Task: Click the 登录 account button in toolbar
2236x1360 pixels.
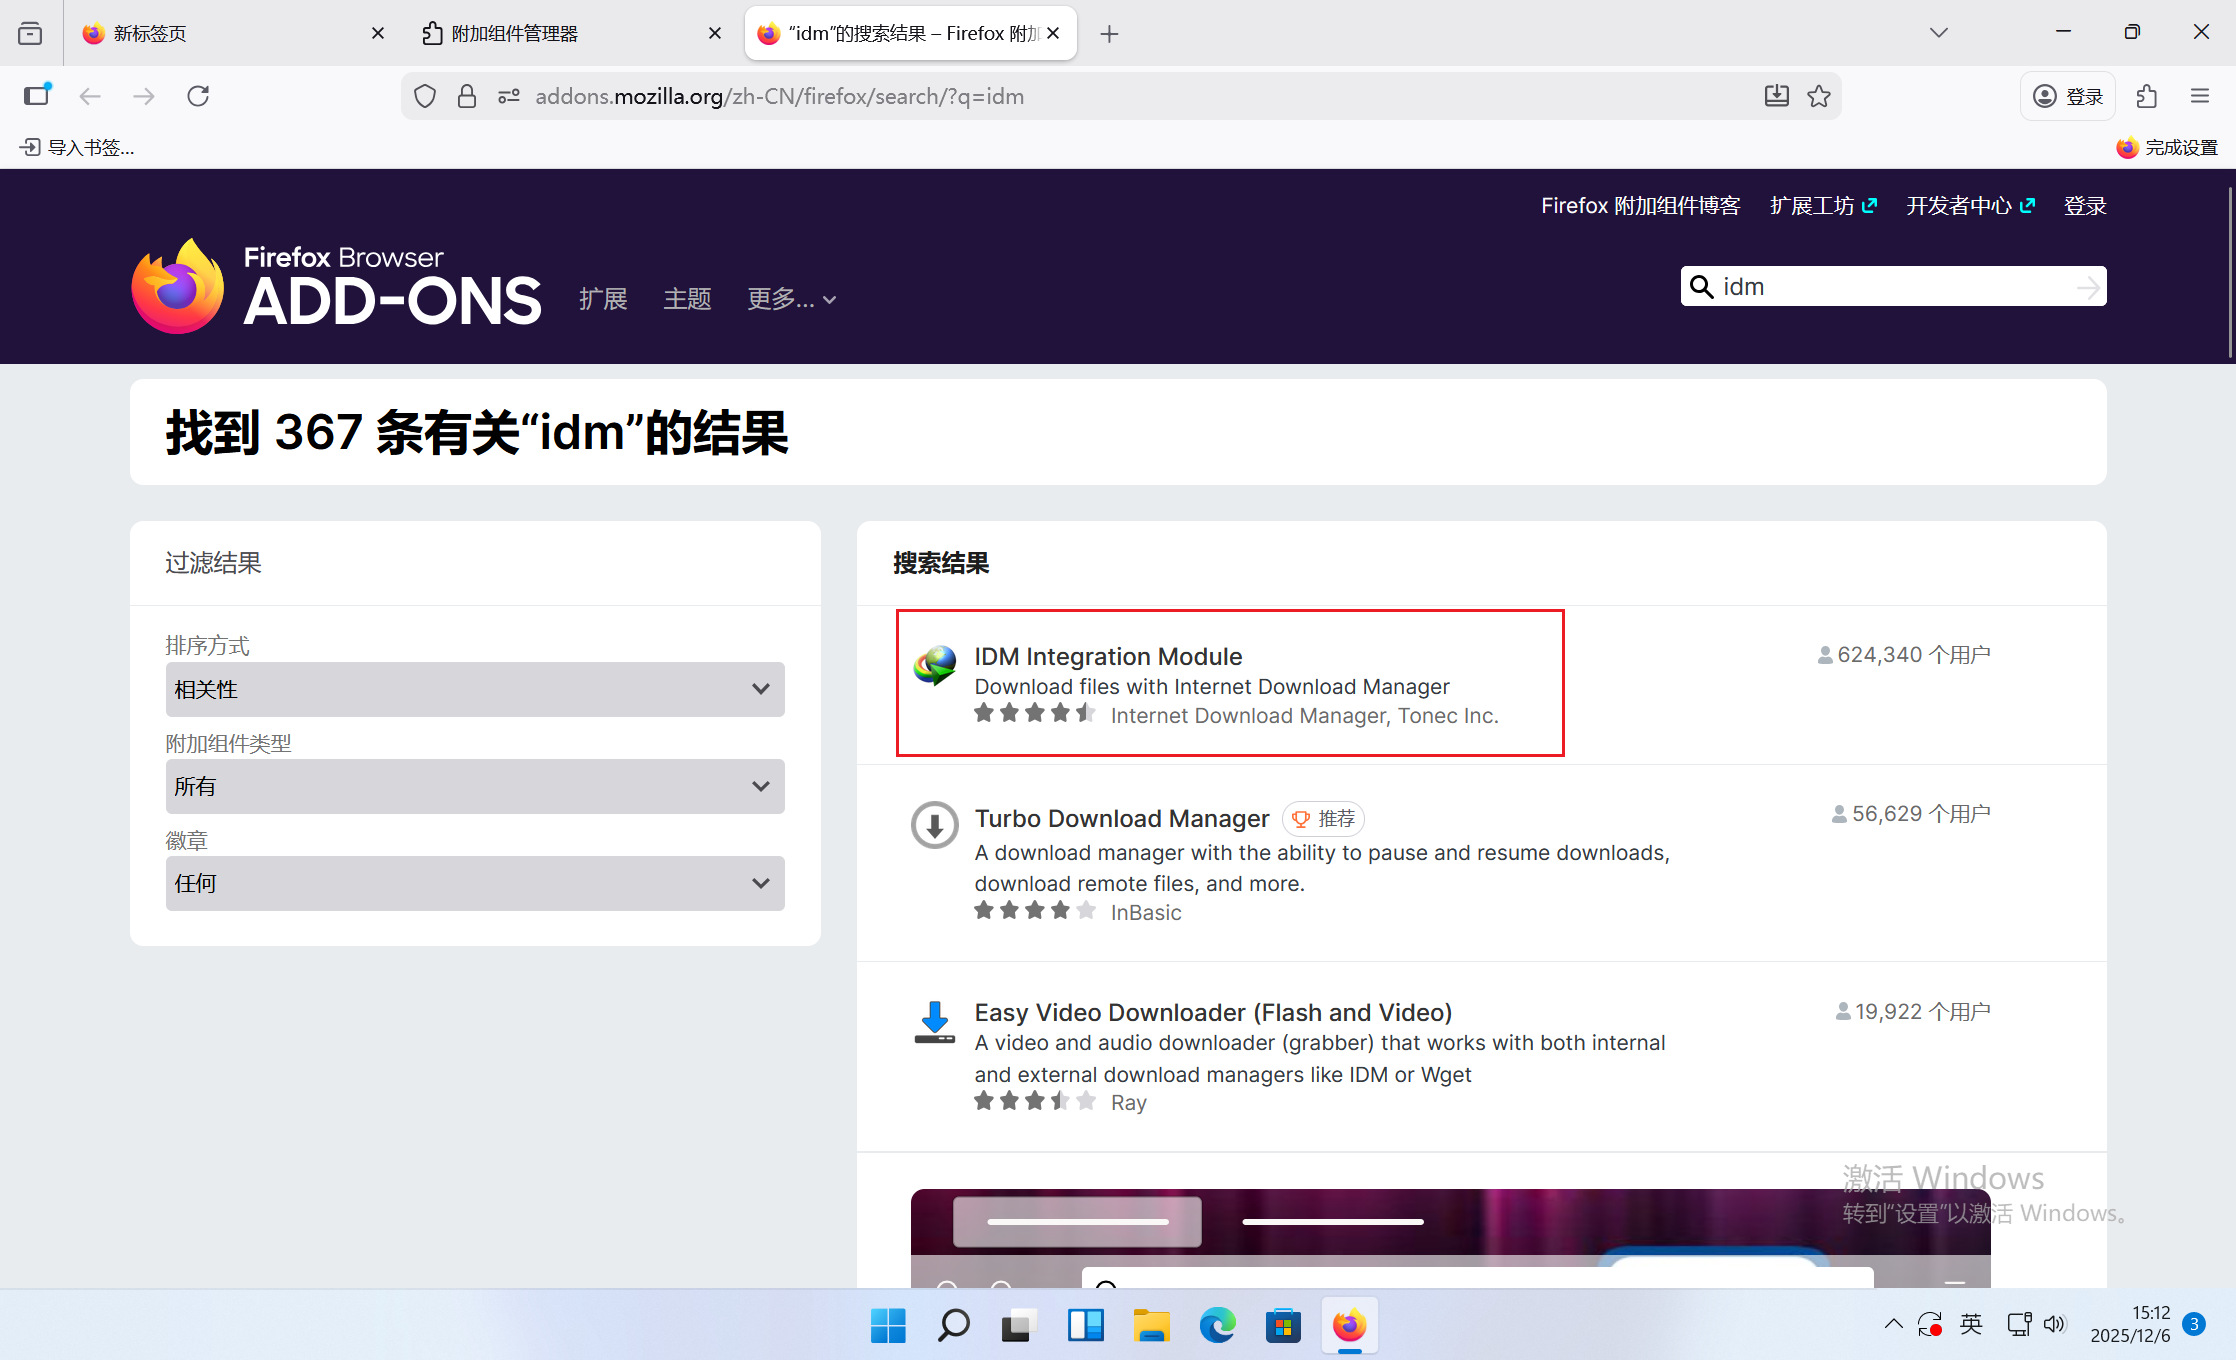Action: 2068,96
